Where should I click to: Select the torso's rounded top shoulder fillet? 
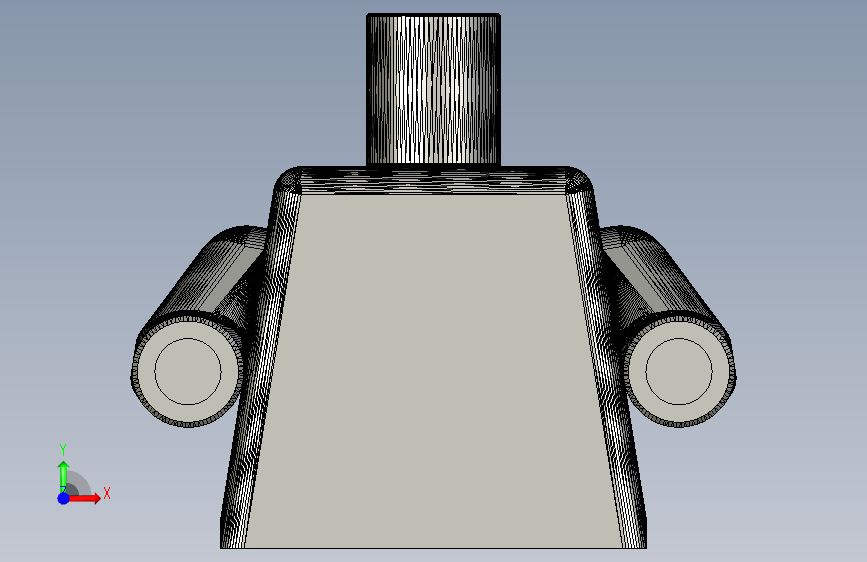[x=434, y=180]
